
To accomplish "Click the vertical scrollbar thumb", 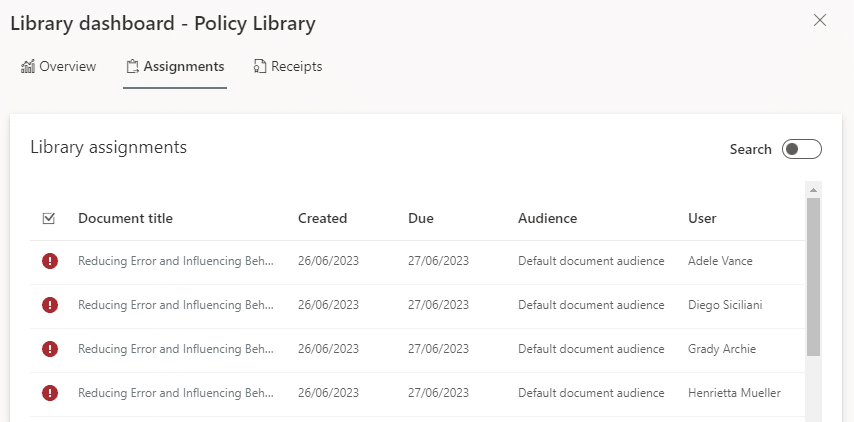I will (813, 276).
